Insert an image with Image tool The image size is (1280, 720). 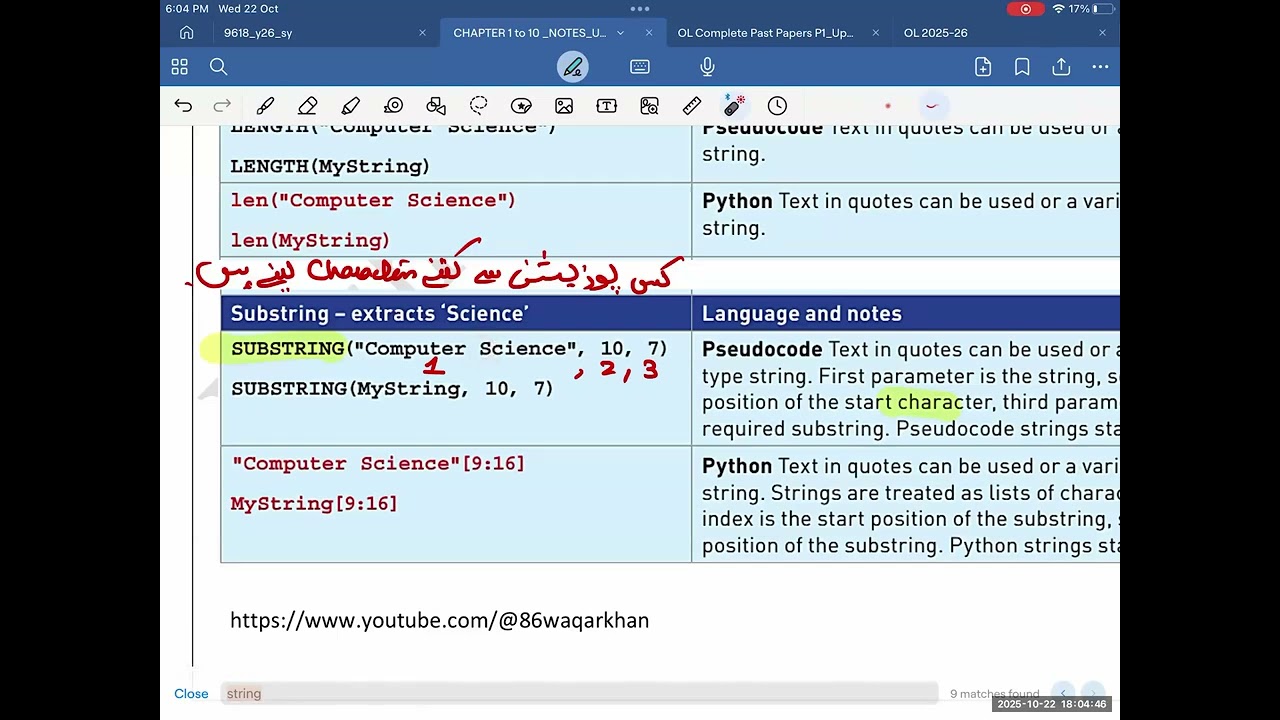point(564,106)
